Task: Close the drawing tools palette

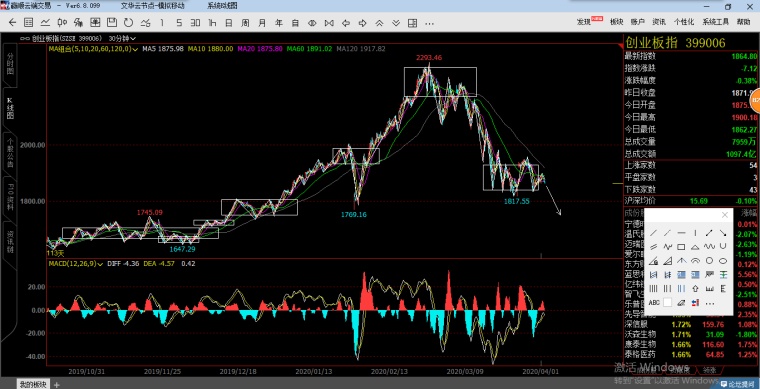Action: [x=725, y=215]
